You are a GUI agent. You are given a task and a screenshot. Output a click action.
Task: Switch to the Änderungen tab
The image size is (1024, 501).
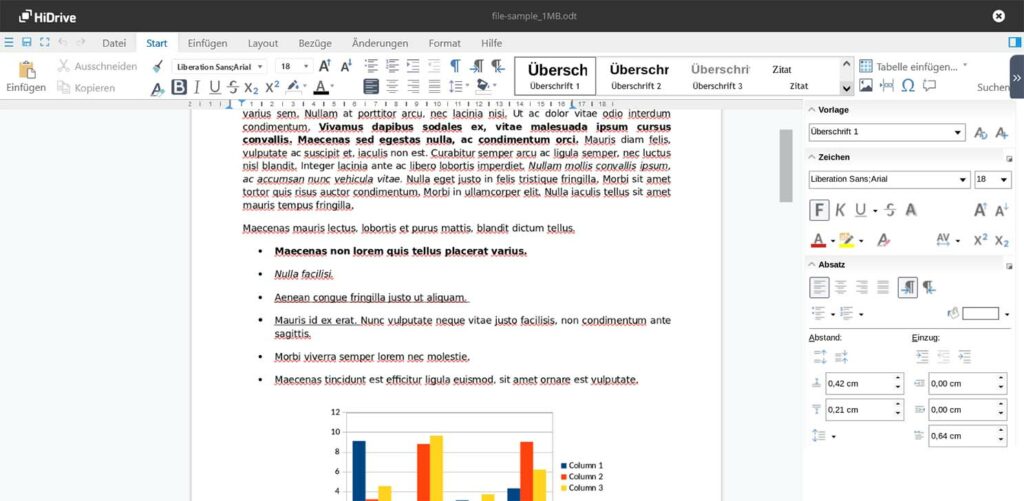pyautogui.click(x=380, y=43)
